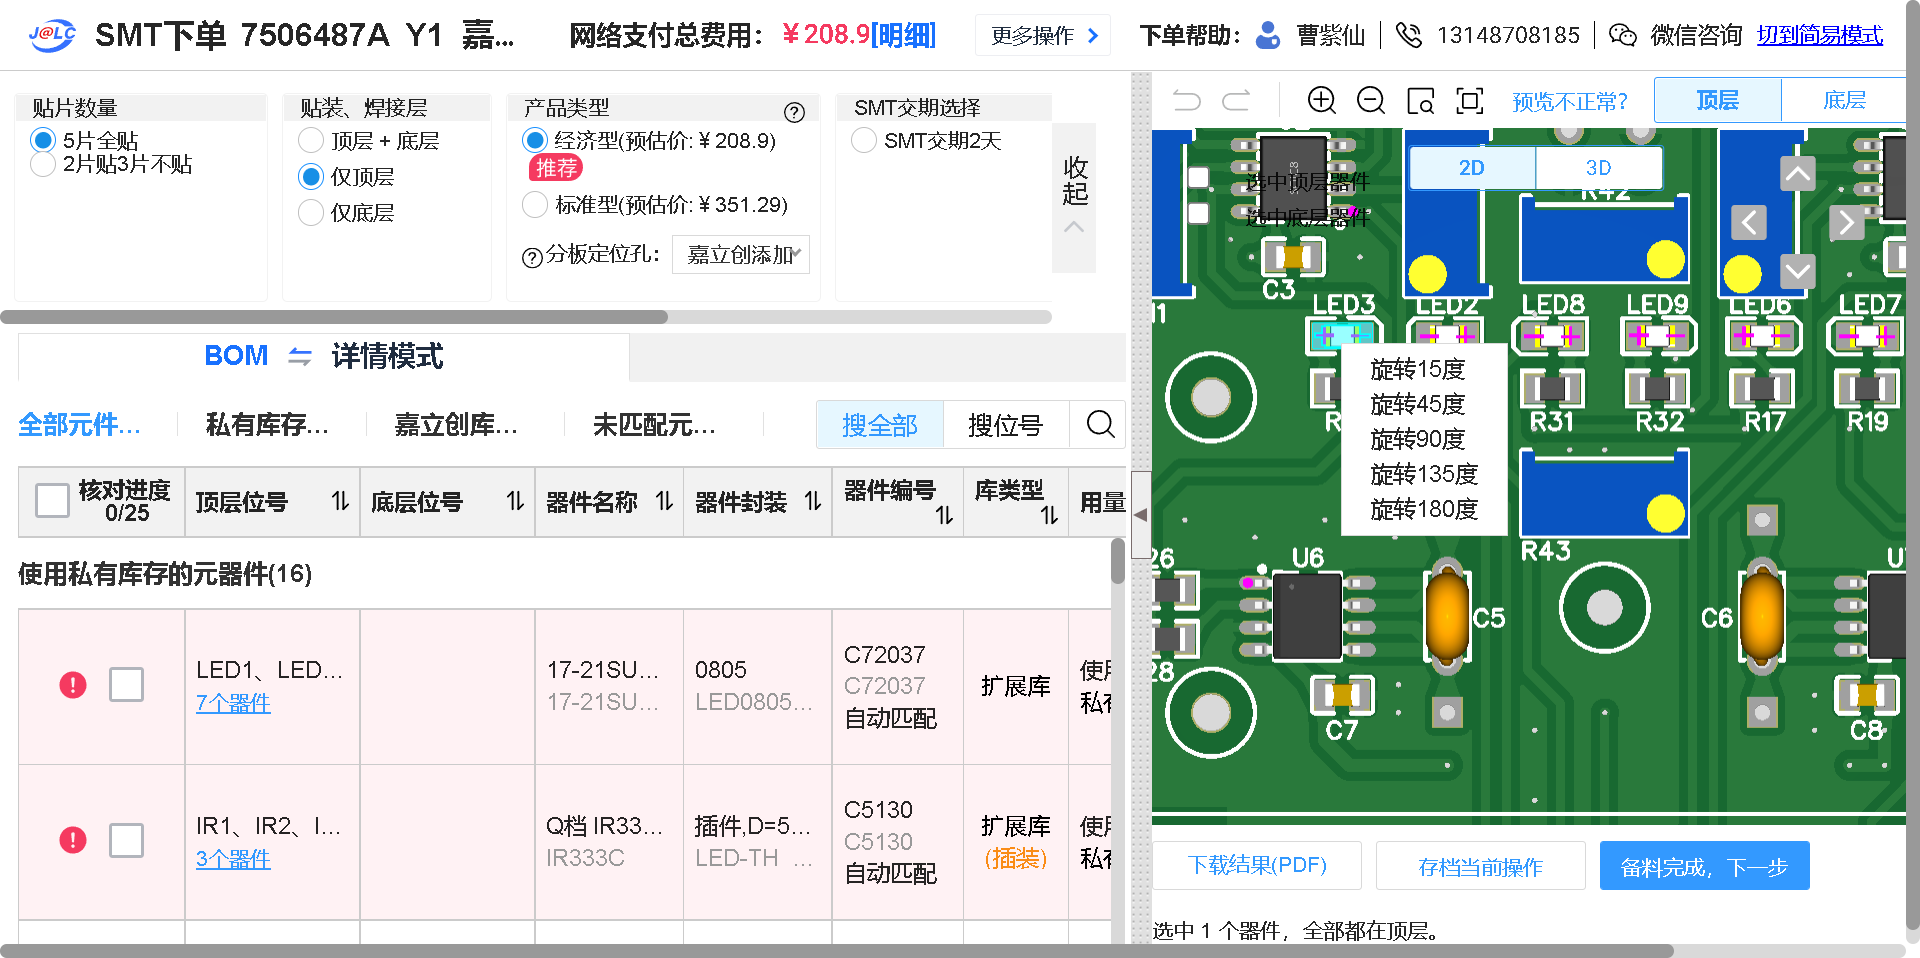Zoom in on the PCB preview

pos(1321,100)
